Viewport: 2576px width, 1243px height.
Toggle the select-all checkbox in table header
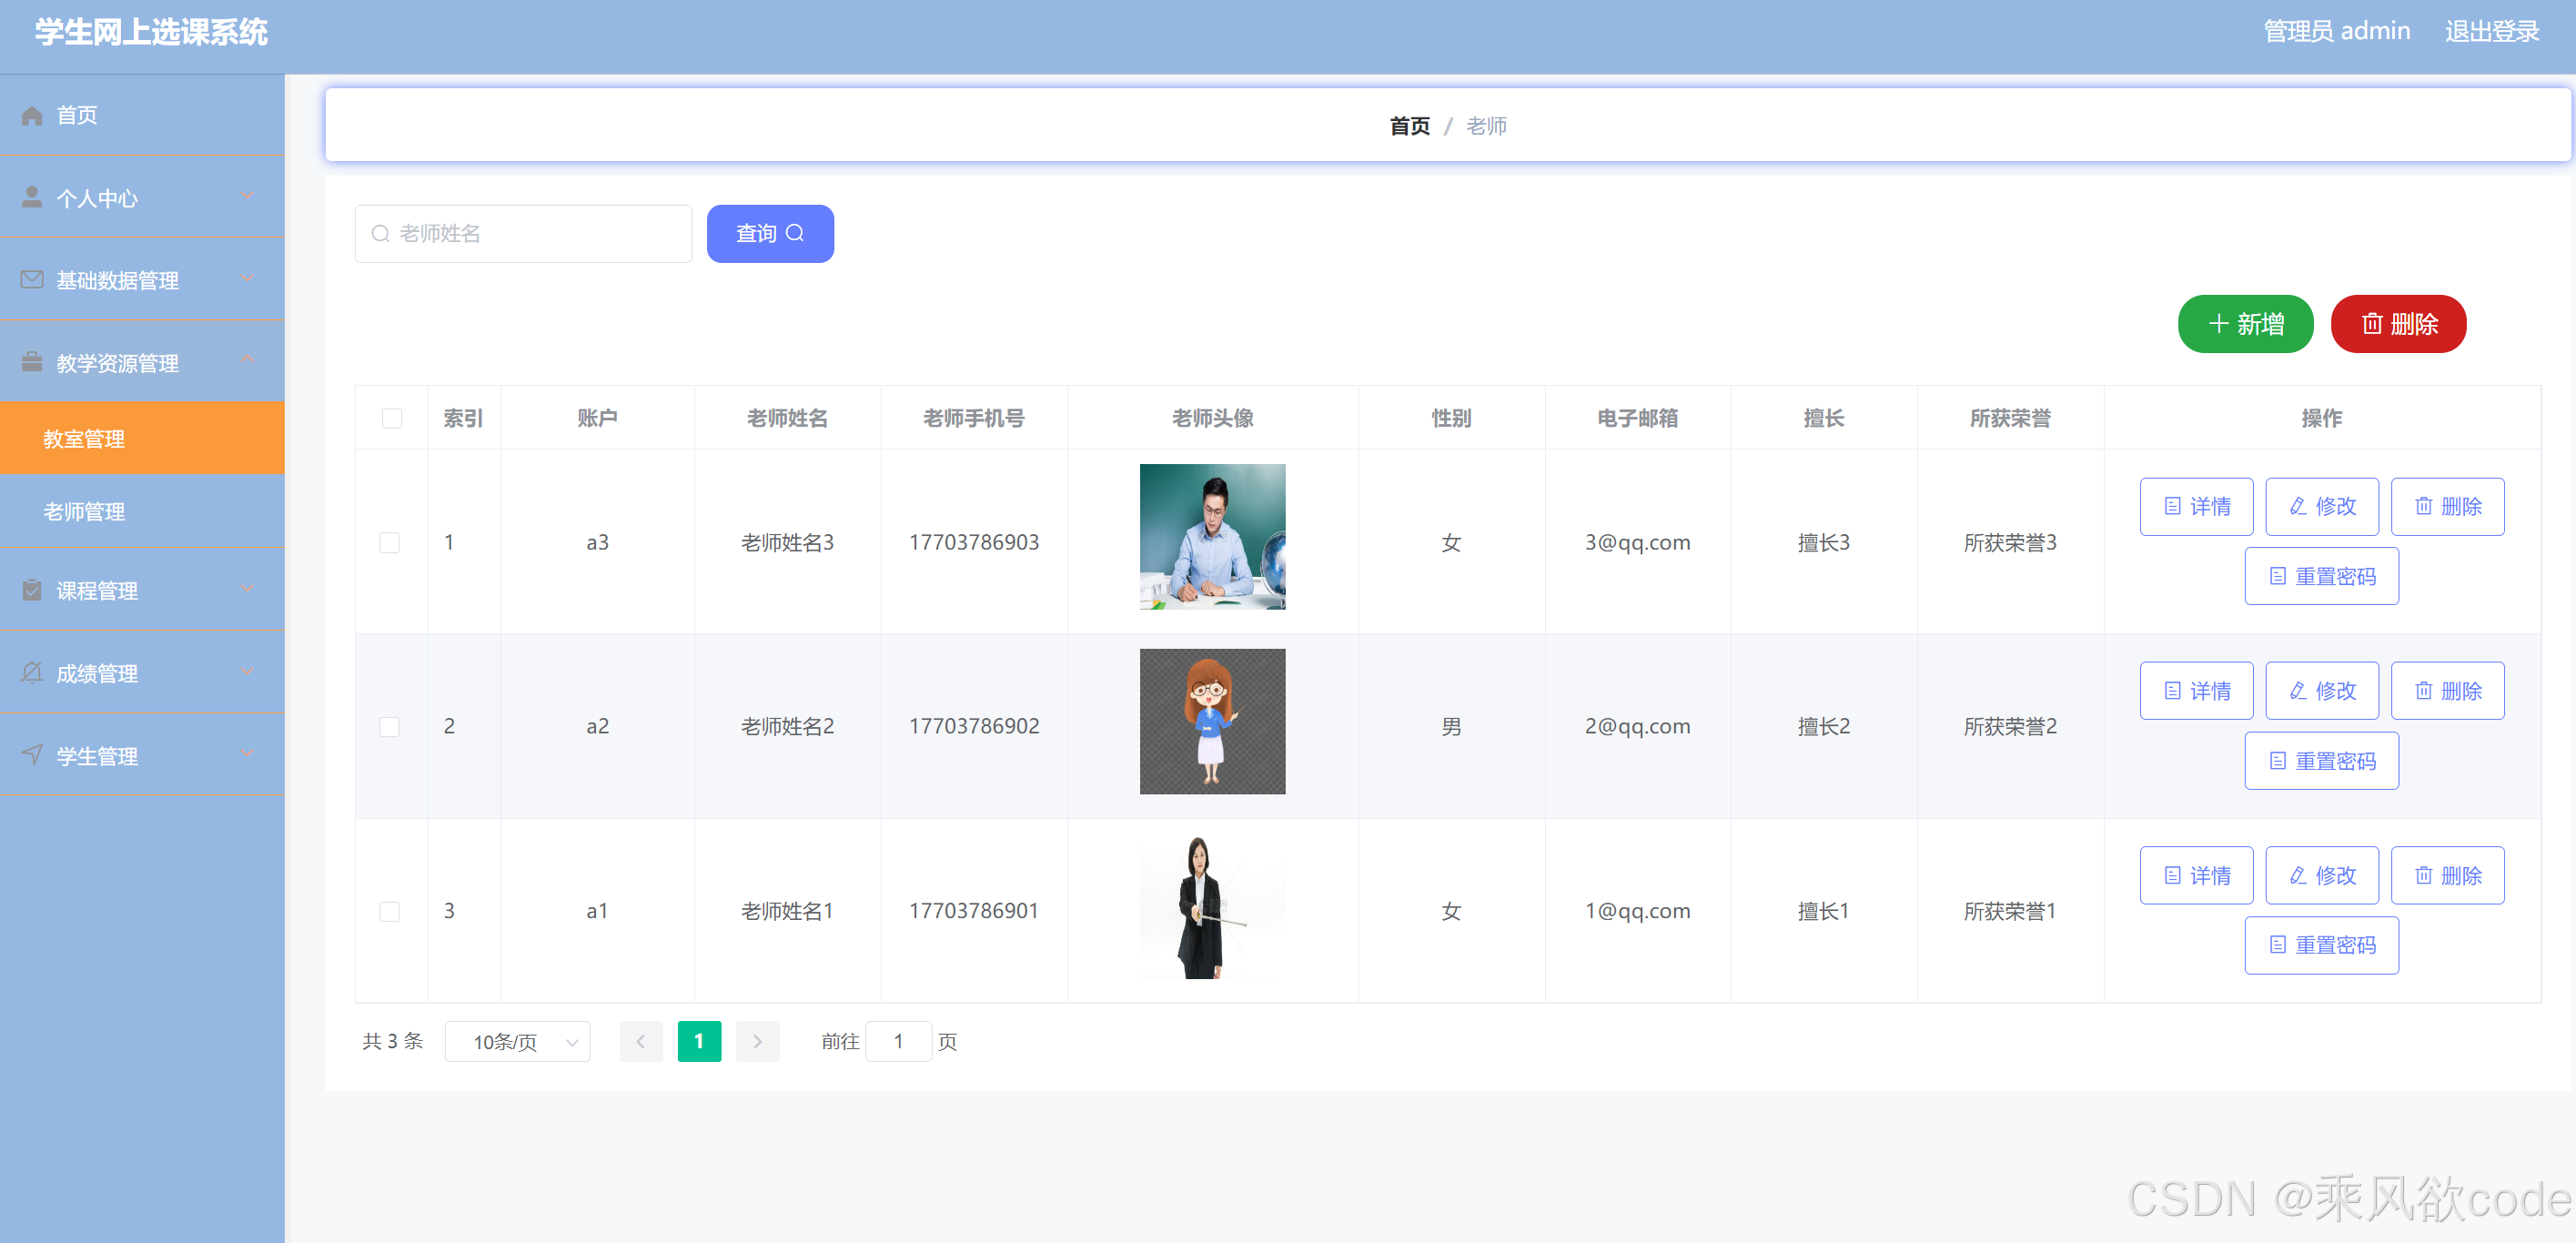tap(391, 418)
